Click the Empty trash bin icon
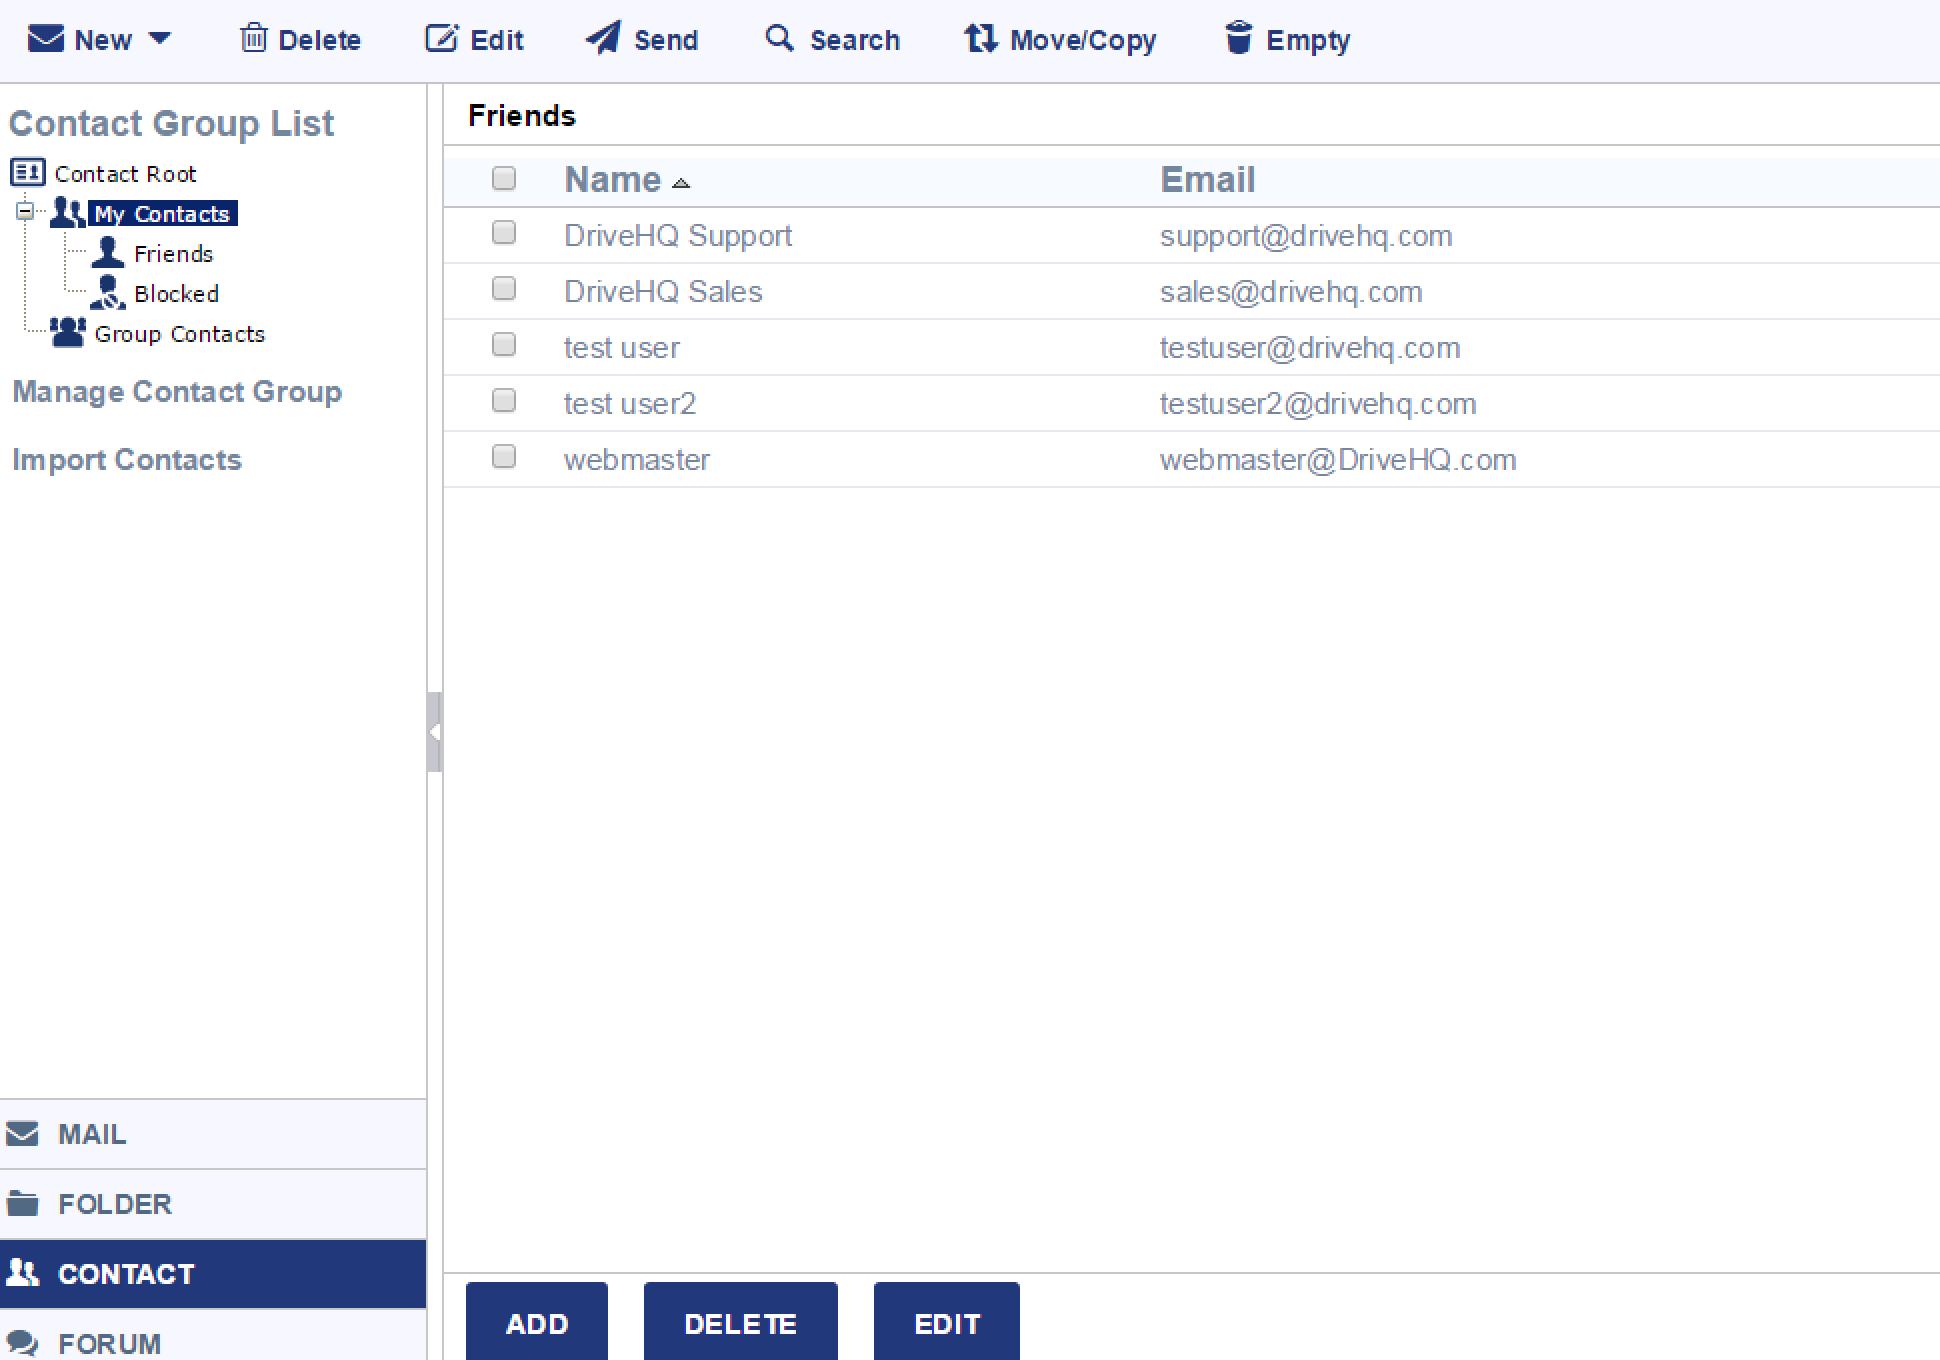The width and height of the screenshot is (1940, 1360). point(1238,38)
